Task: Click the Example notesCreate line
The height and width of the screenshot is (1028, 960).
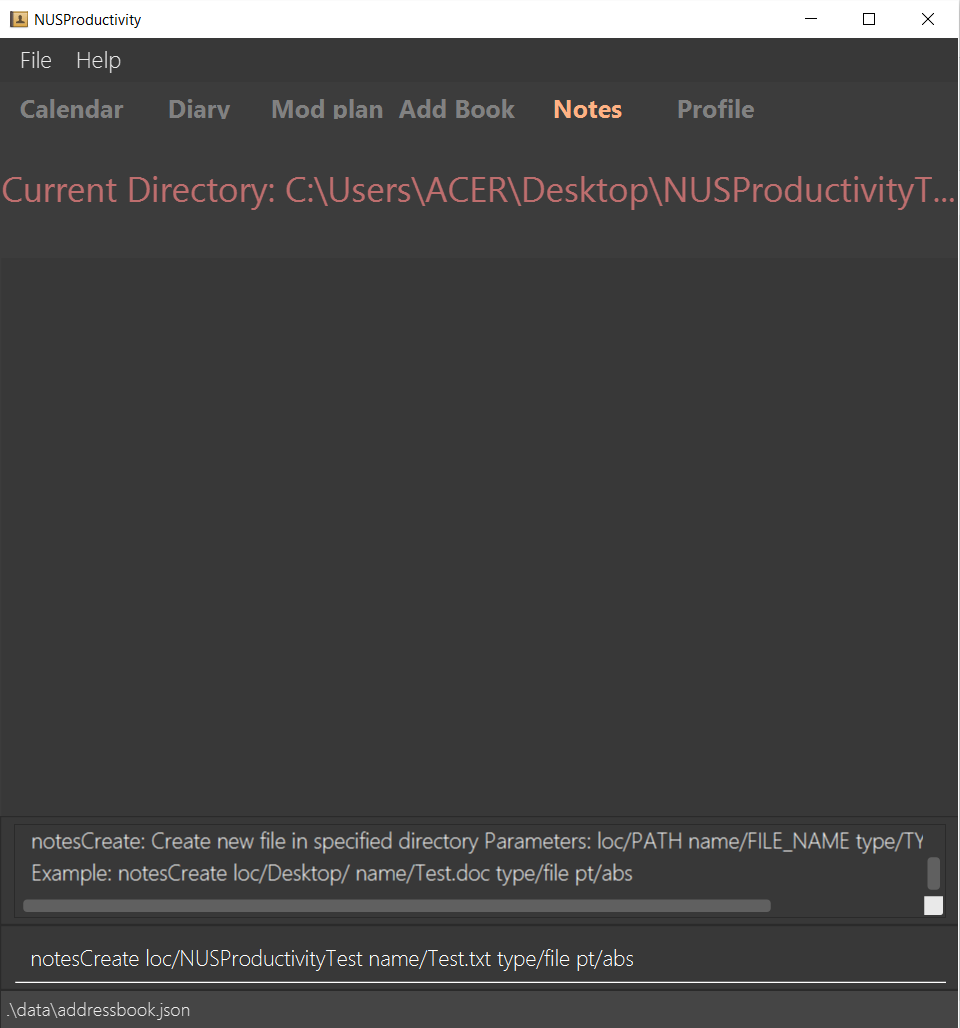Action: click(332, 873)
